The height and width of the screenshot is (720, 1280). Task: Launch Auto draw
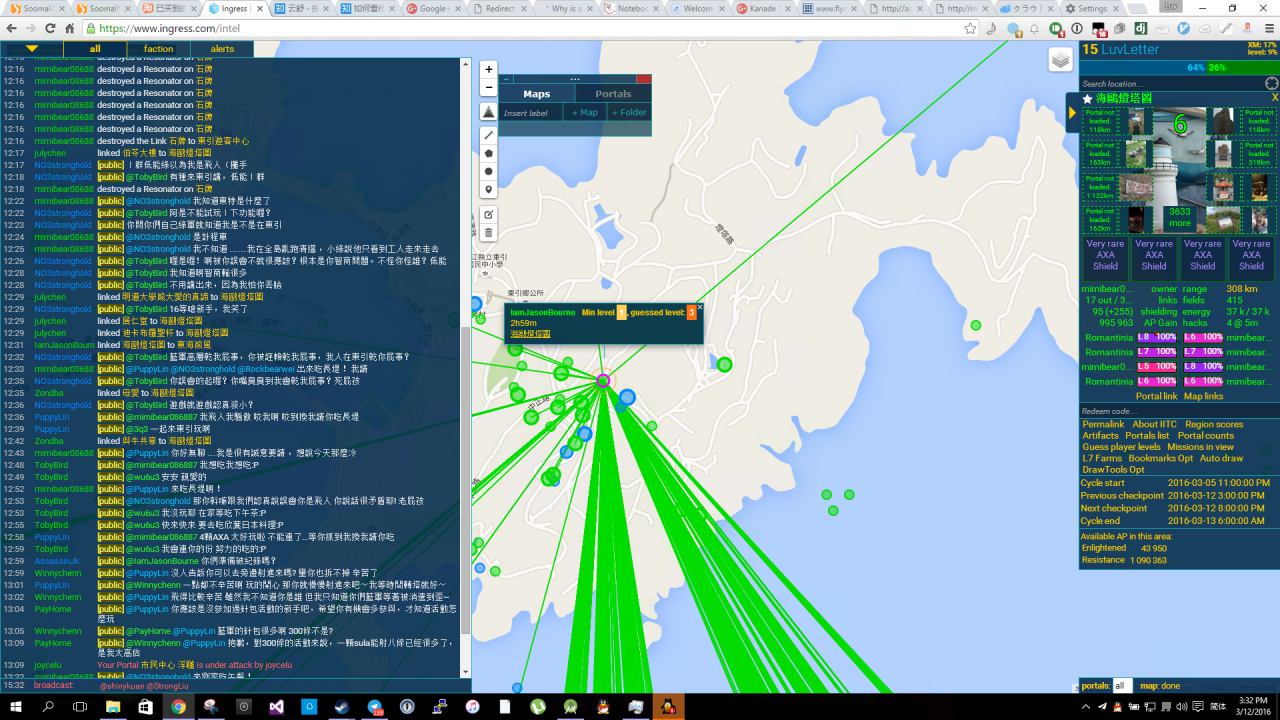click(x=1221, y=458)
